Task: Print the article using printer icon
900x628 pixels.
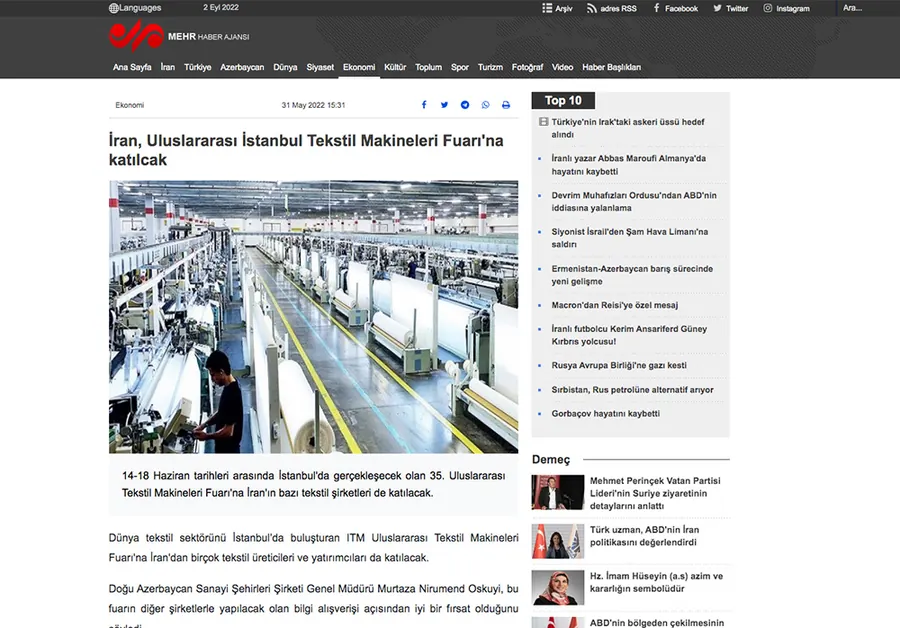Action: [x=506, y=105]
